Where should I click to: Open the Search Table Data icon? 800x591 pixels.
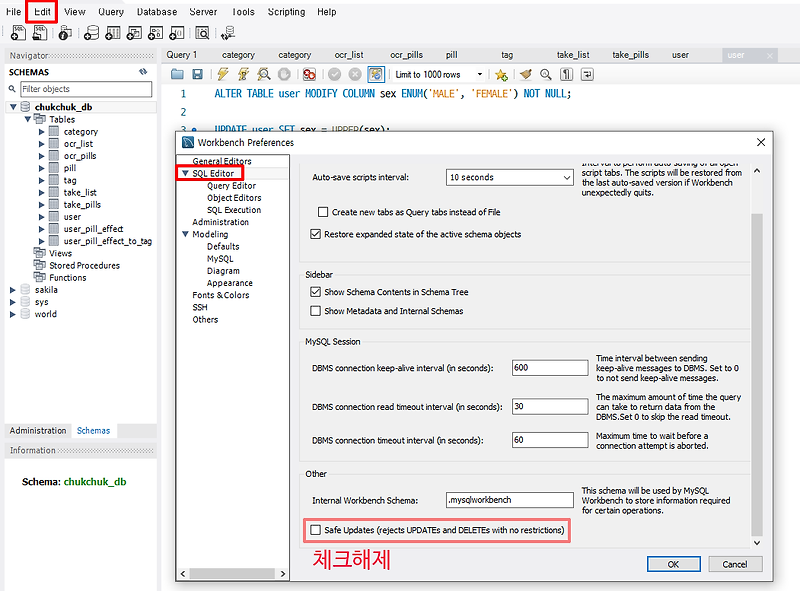pos(204,33)
